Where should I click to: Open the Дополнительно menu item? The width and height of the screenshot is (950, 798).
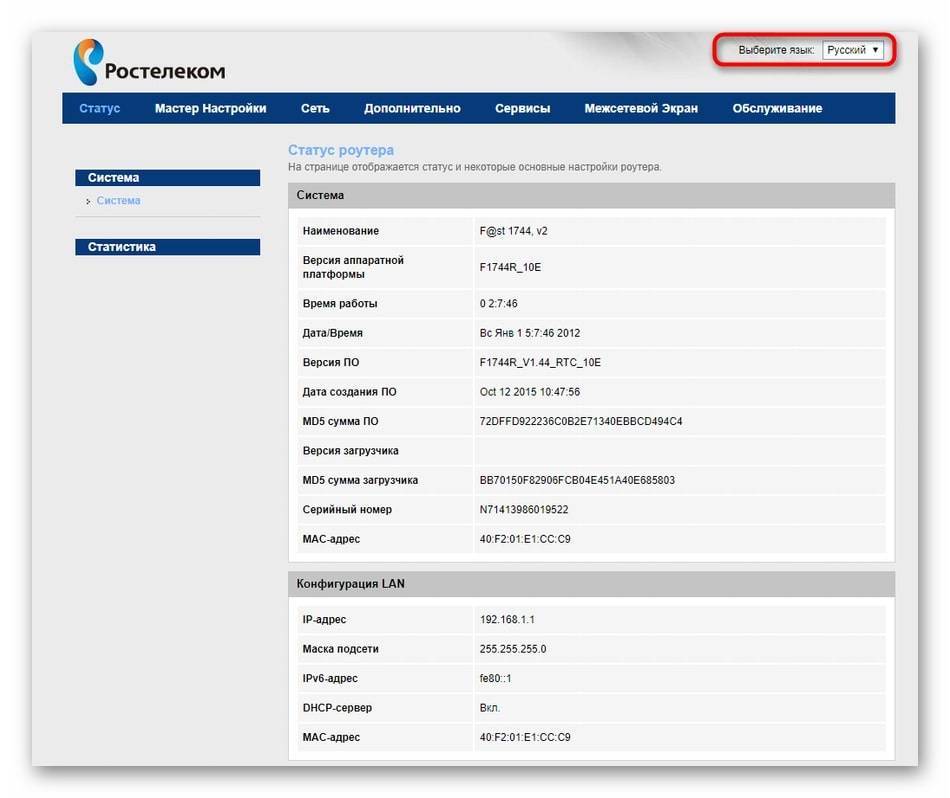coord(412,108)
